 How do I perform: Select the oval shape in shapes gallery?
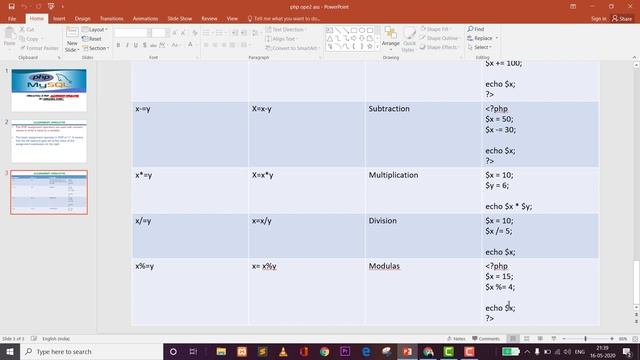(362, 31)
